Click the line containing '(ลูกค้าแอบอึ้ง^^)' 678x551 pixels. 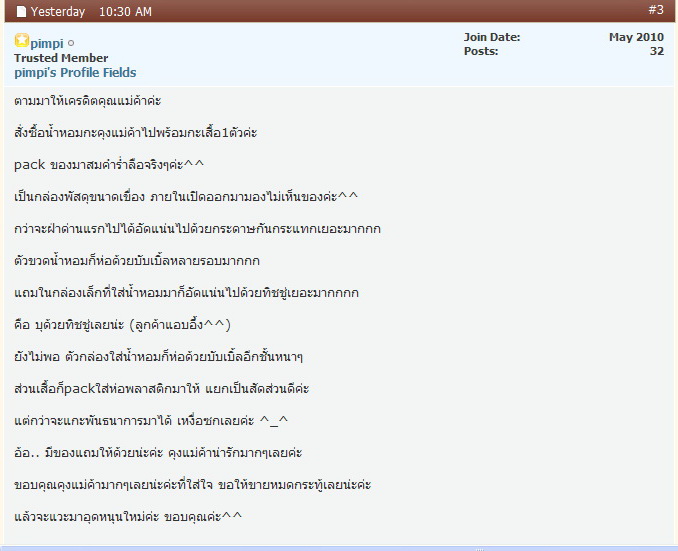pos(124,324)
